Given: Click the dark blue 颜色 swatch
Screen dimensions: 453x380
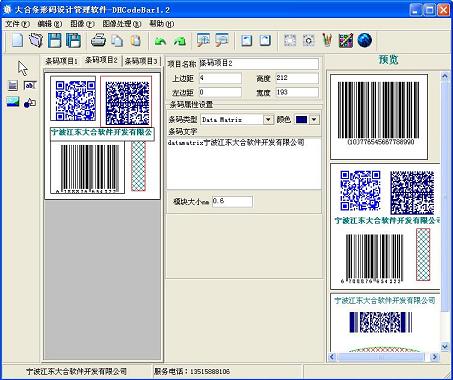Looking at the screenshot, I should (x=301, y=119).
